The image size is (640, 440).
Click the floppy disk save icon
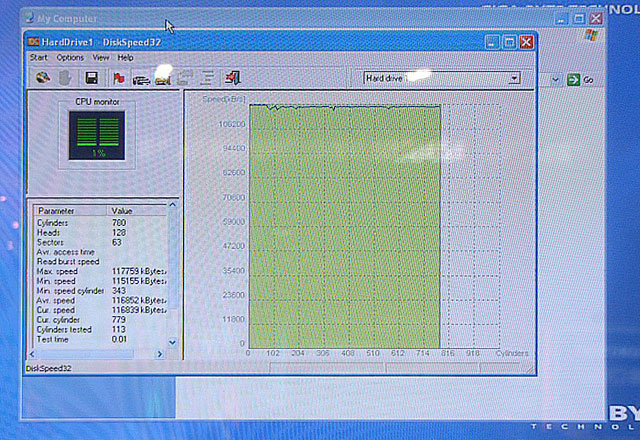[x=91, y=78]
